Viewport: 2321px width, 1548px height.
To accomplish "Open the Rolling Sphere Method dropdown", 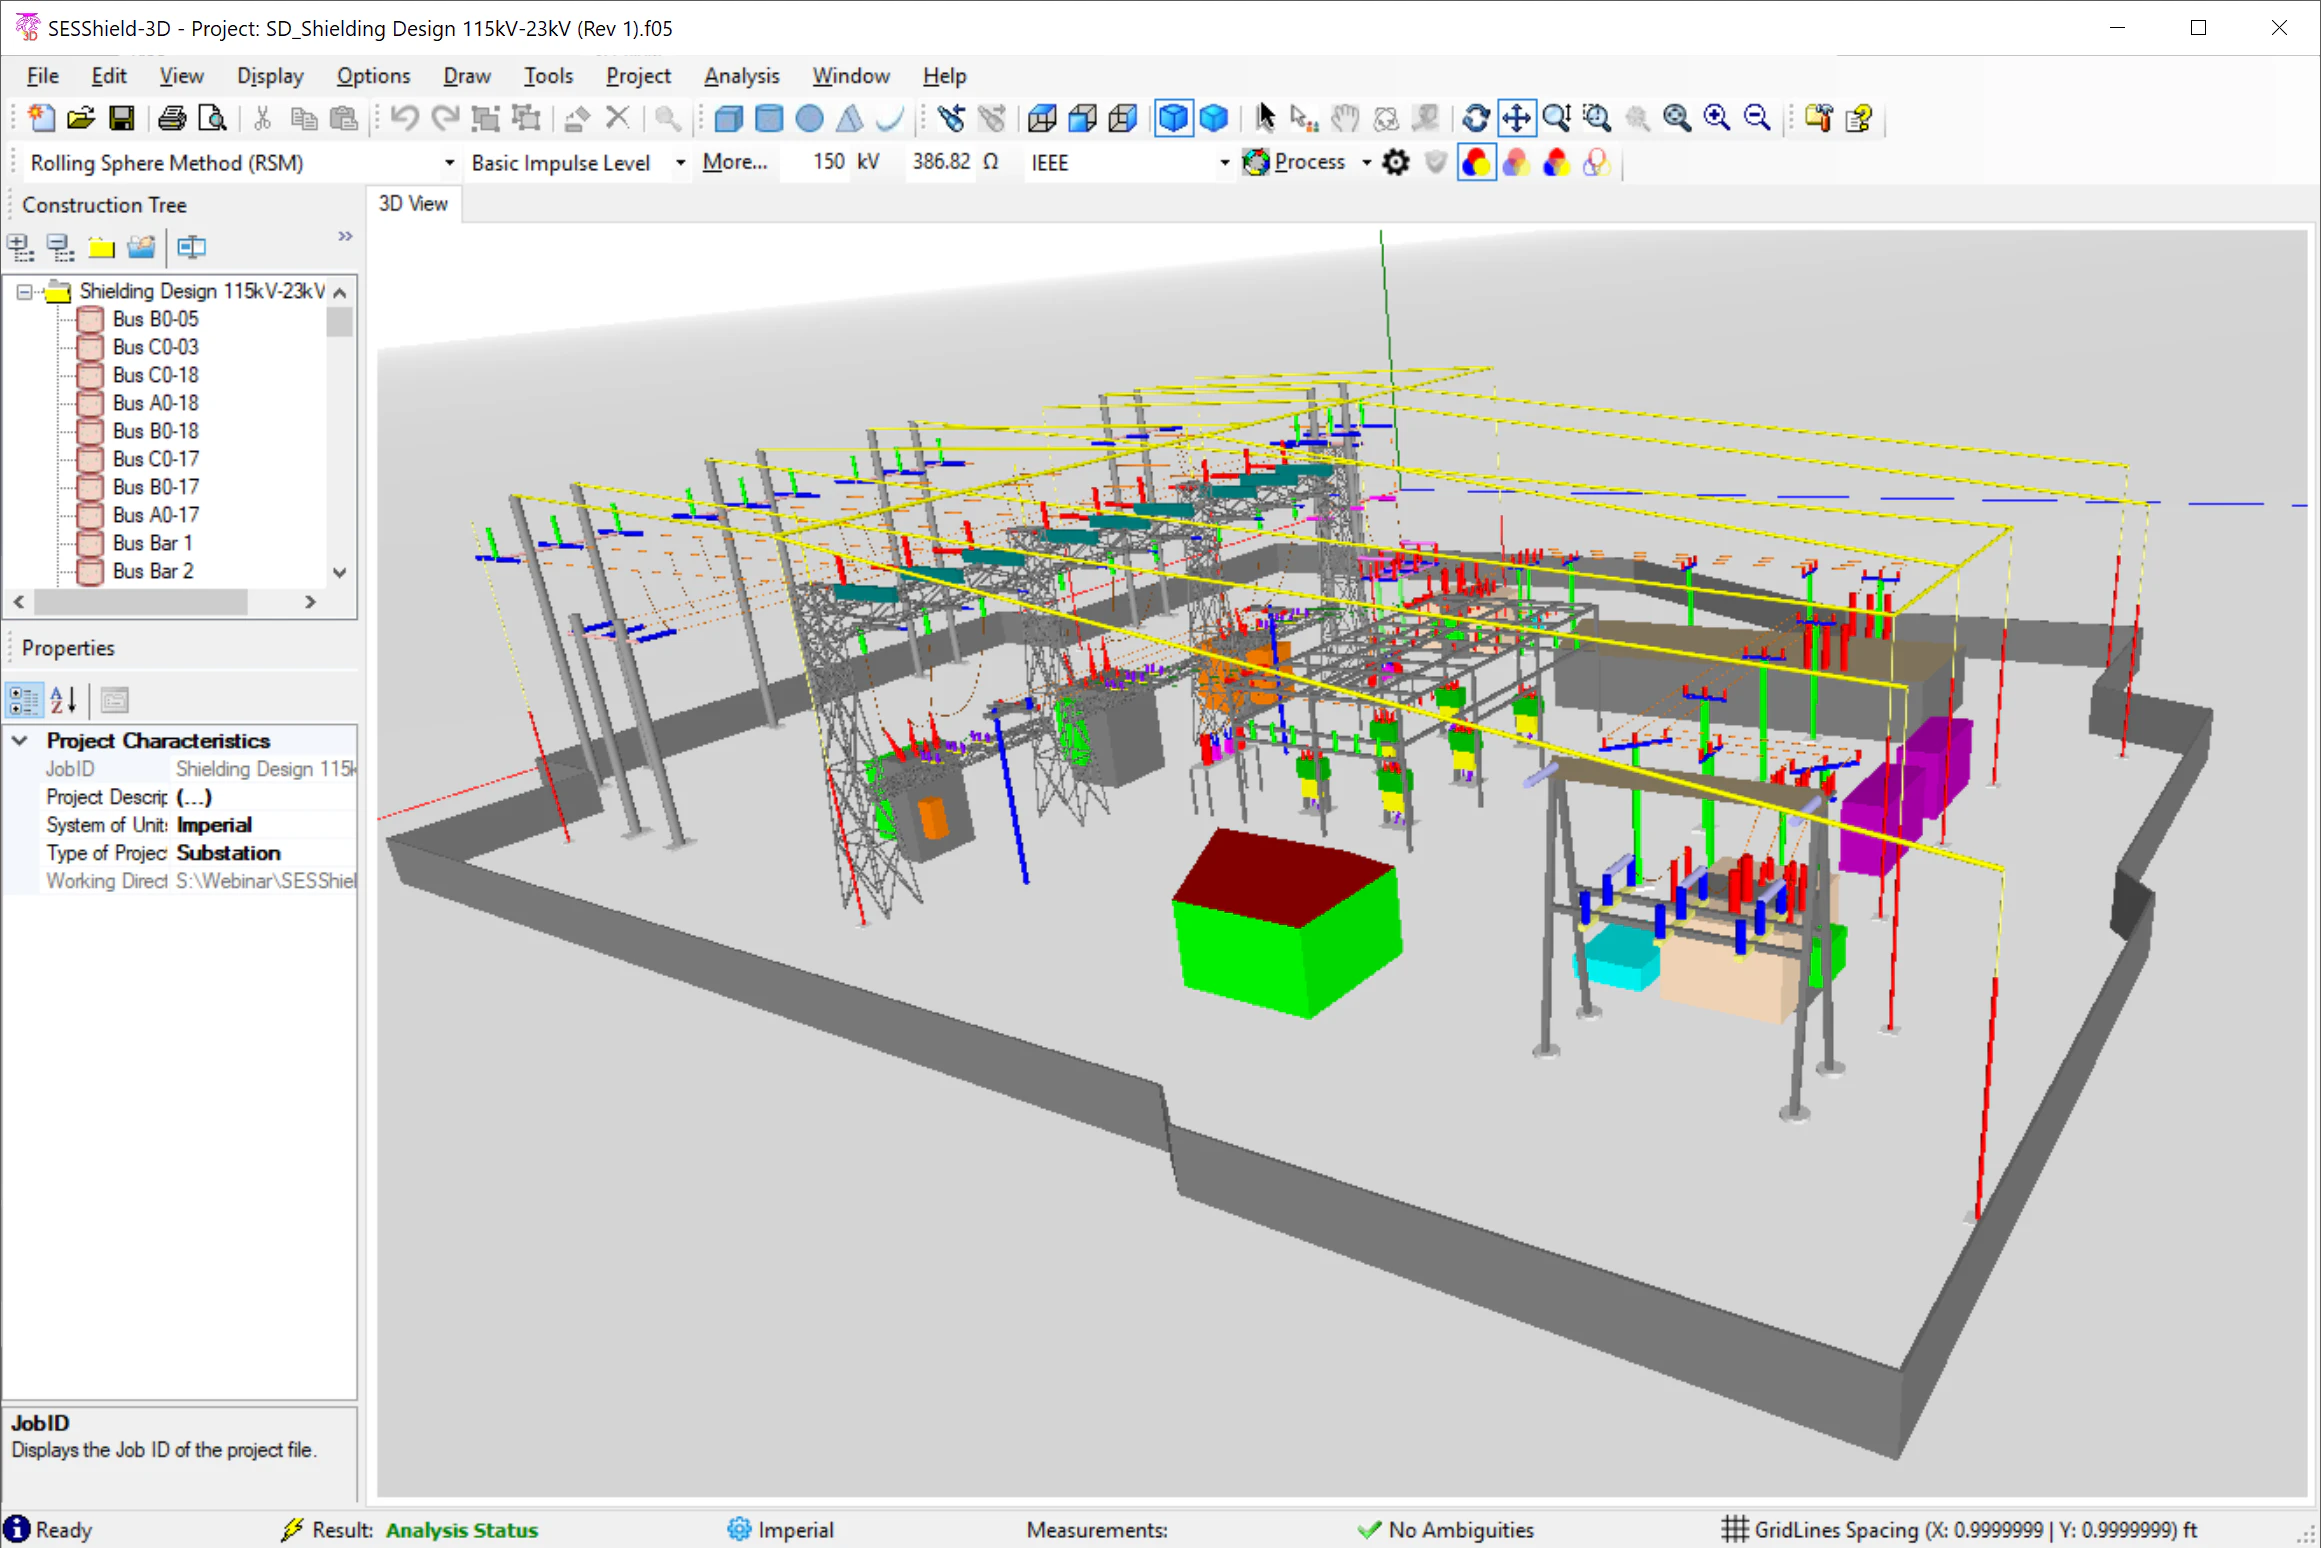I will click(449, 162).
